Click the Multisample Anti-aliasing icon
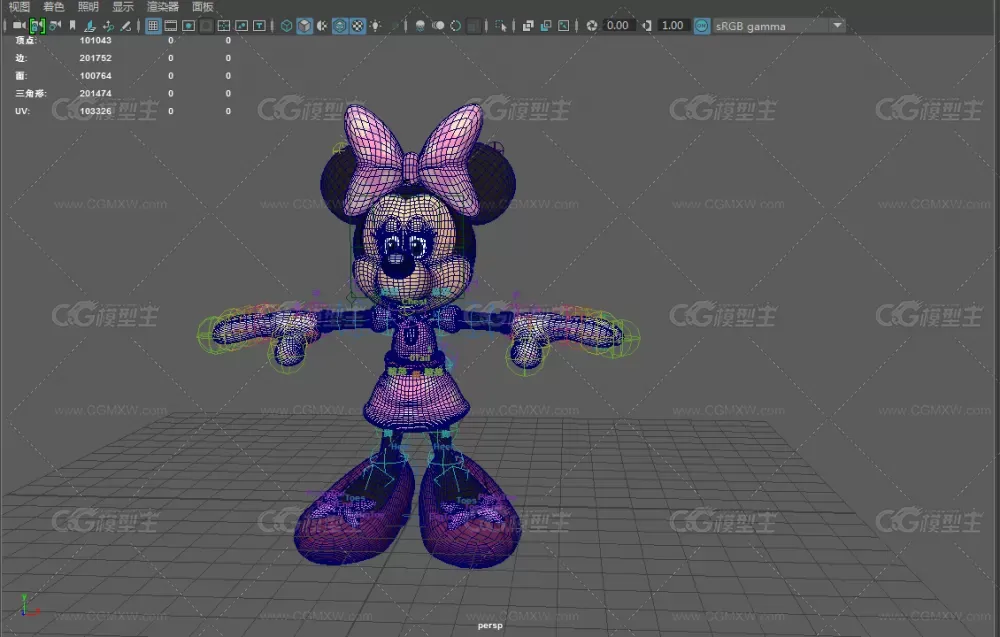Screen dimensions: 1000x637 pyautogui.click(x=455, y=26)
